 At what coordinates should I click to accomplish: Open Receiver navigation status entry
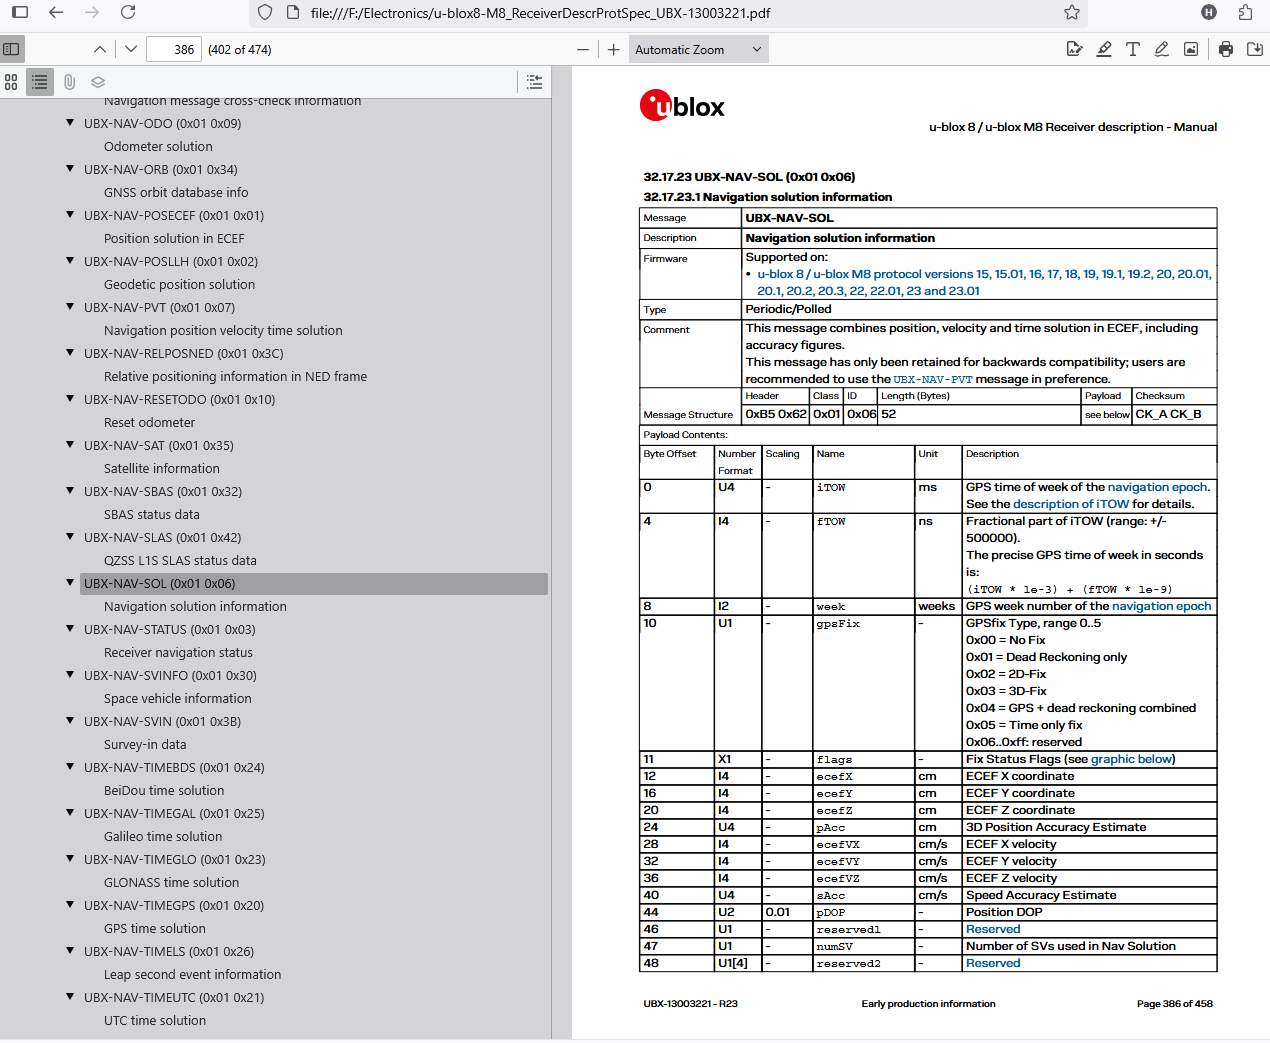[178, 653]
